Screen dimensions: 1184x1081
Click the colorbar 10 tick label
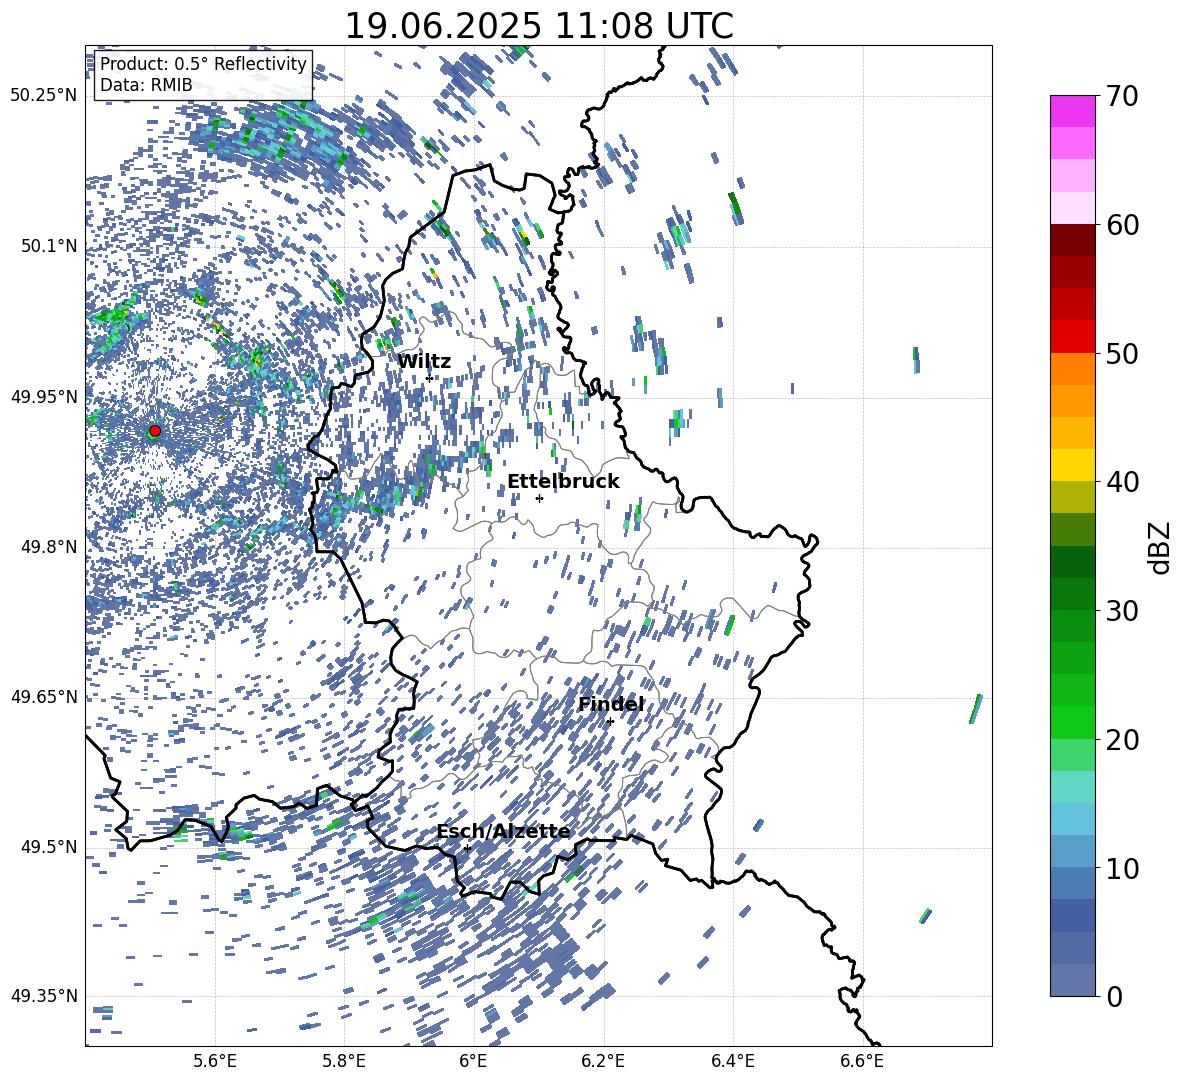[1122, 868]
